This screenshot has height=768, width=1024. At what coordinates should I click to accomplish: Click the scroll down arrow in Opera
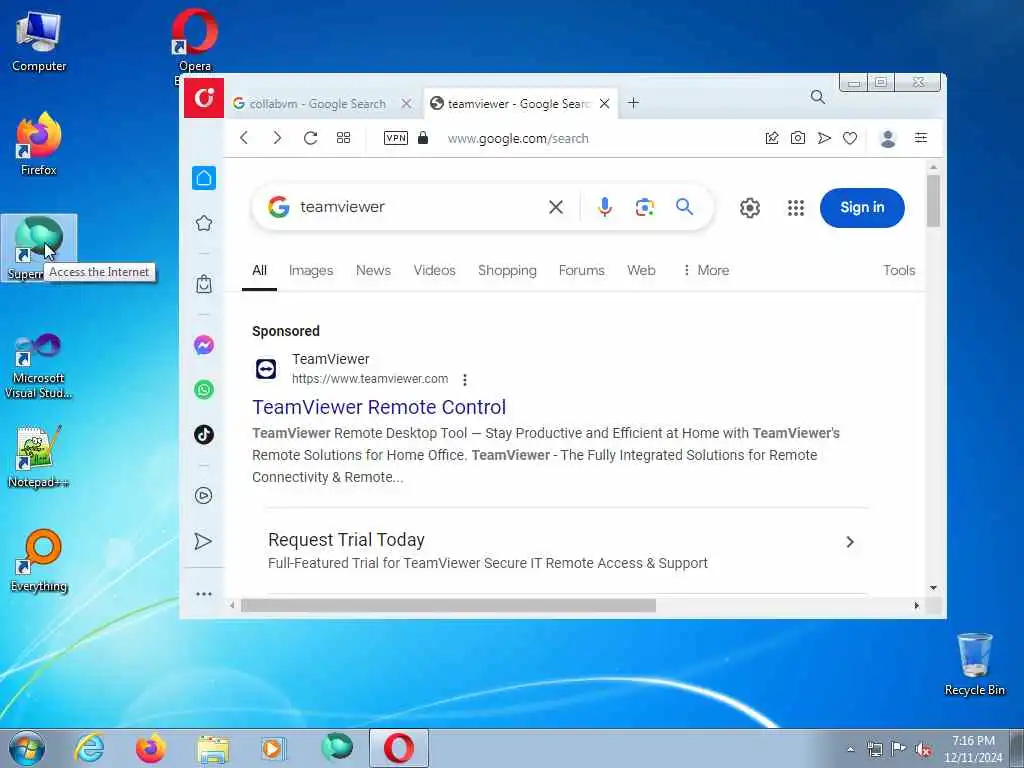pyautogui.click(x=933, y=588)
